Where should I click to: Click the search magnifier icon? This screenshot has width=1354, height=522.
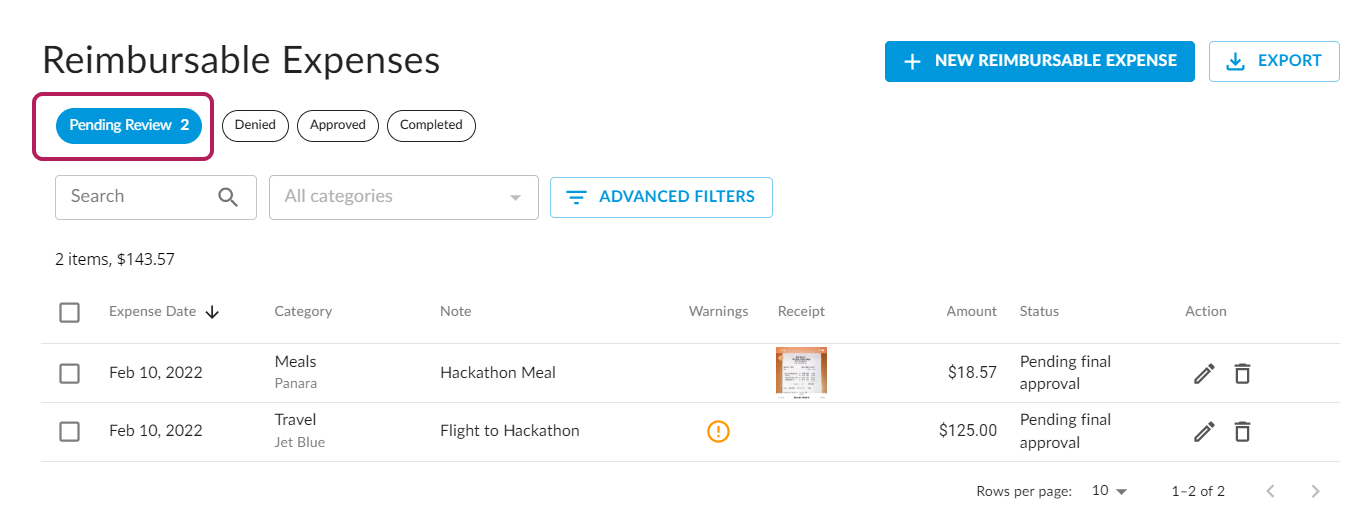click(228, 197)
